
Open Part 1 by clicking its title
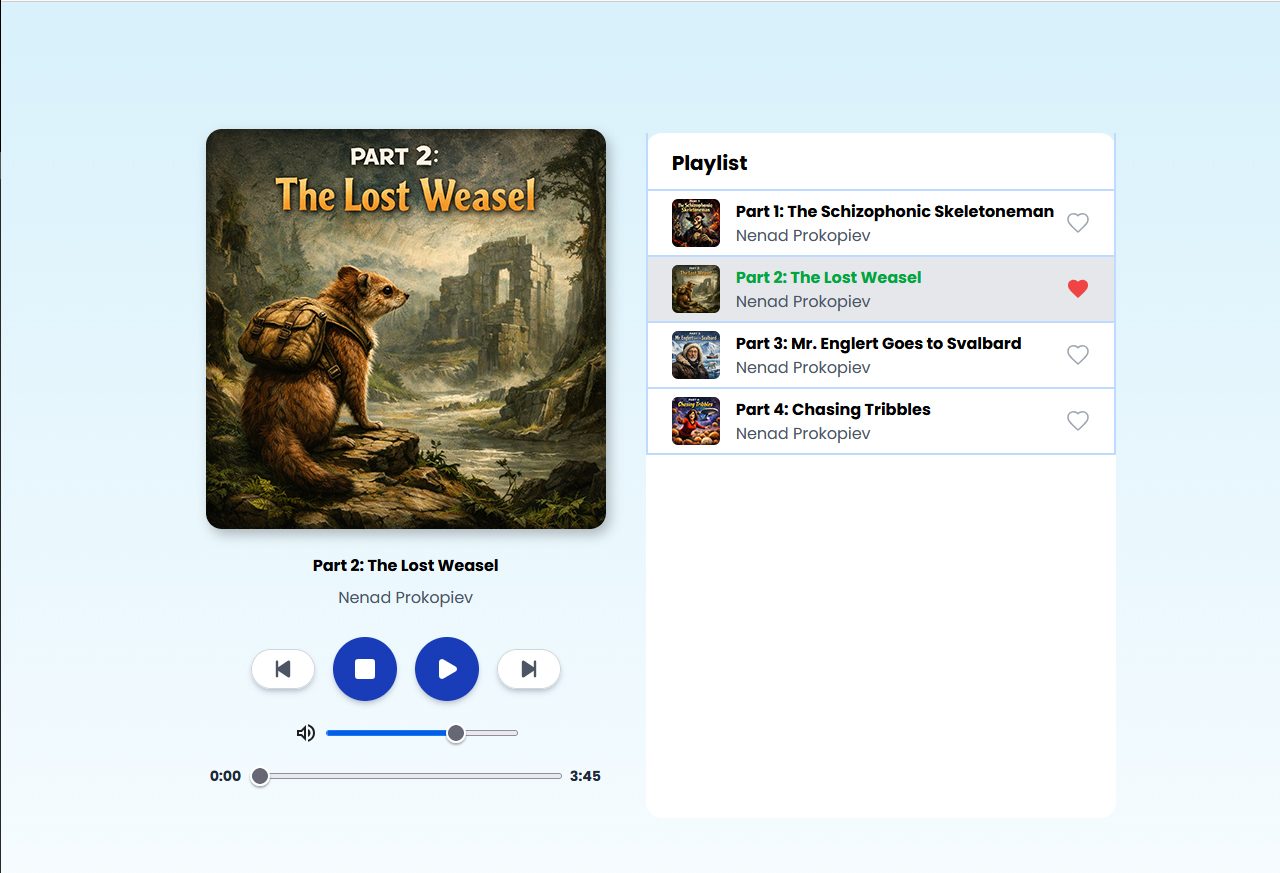pyautogui.click(x=894, y=211)
